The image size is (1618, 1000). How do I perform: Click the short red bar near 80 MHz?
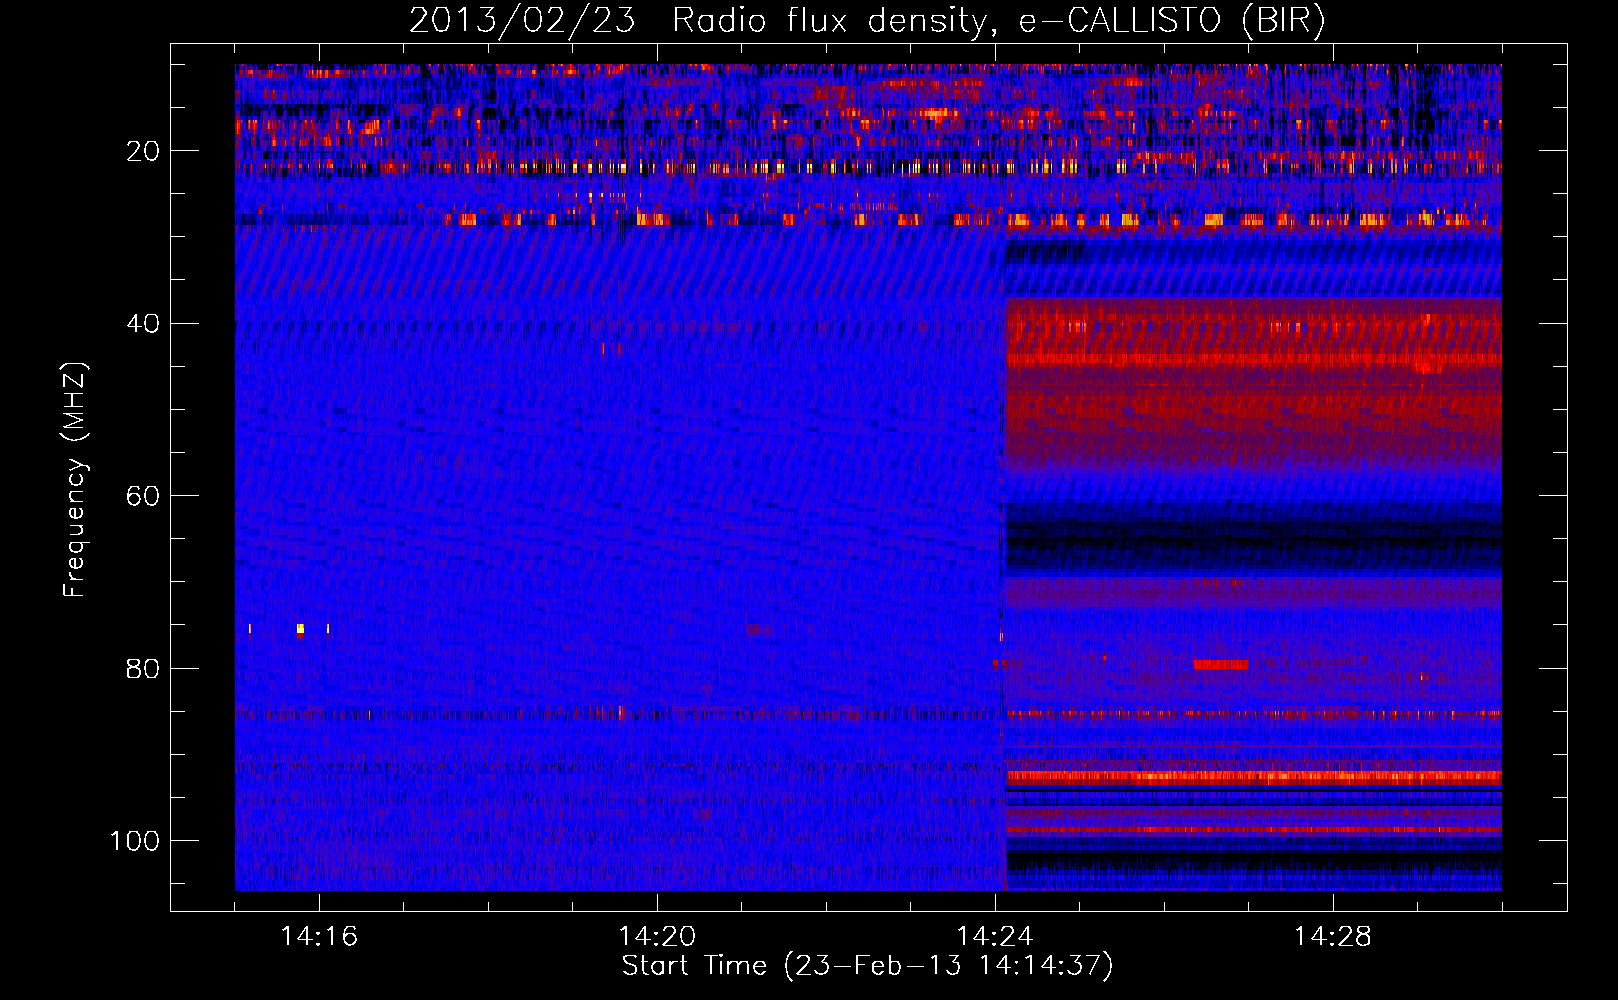point(1220,664)
